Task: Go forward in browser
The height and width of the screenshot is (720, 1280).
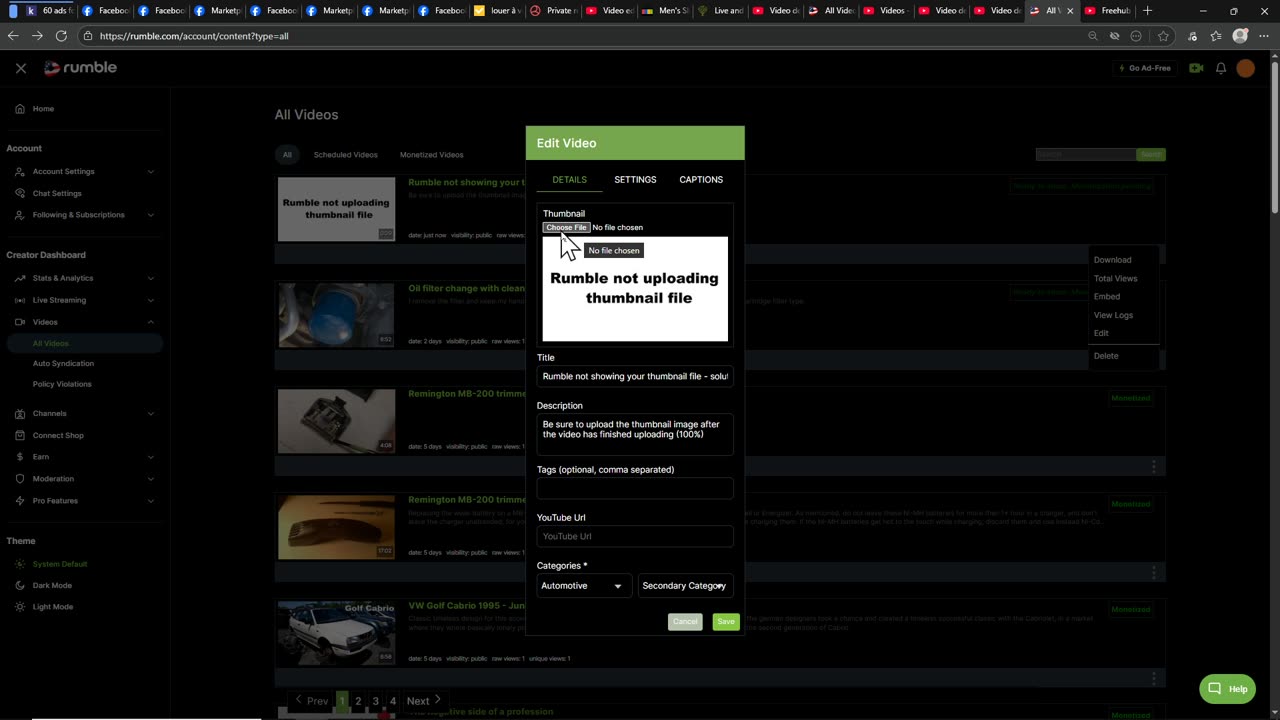Action: coord(37,36)
